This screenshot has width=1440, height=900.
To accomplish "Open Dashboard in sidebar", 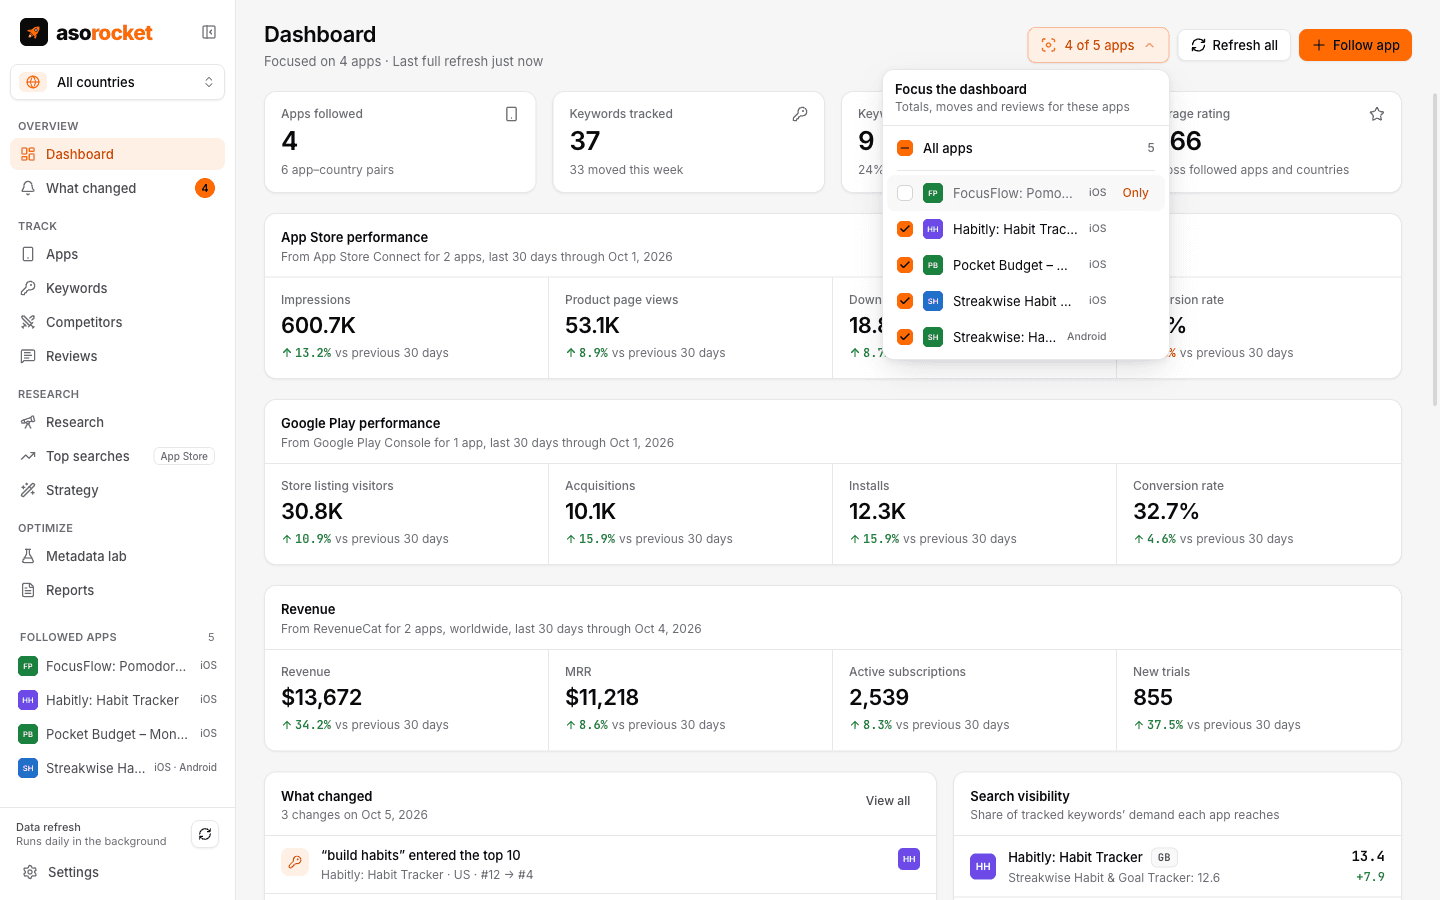I will pyautogui.click(x=117, y=154).
